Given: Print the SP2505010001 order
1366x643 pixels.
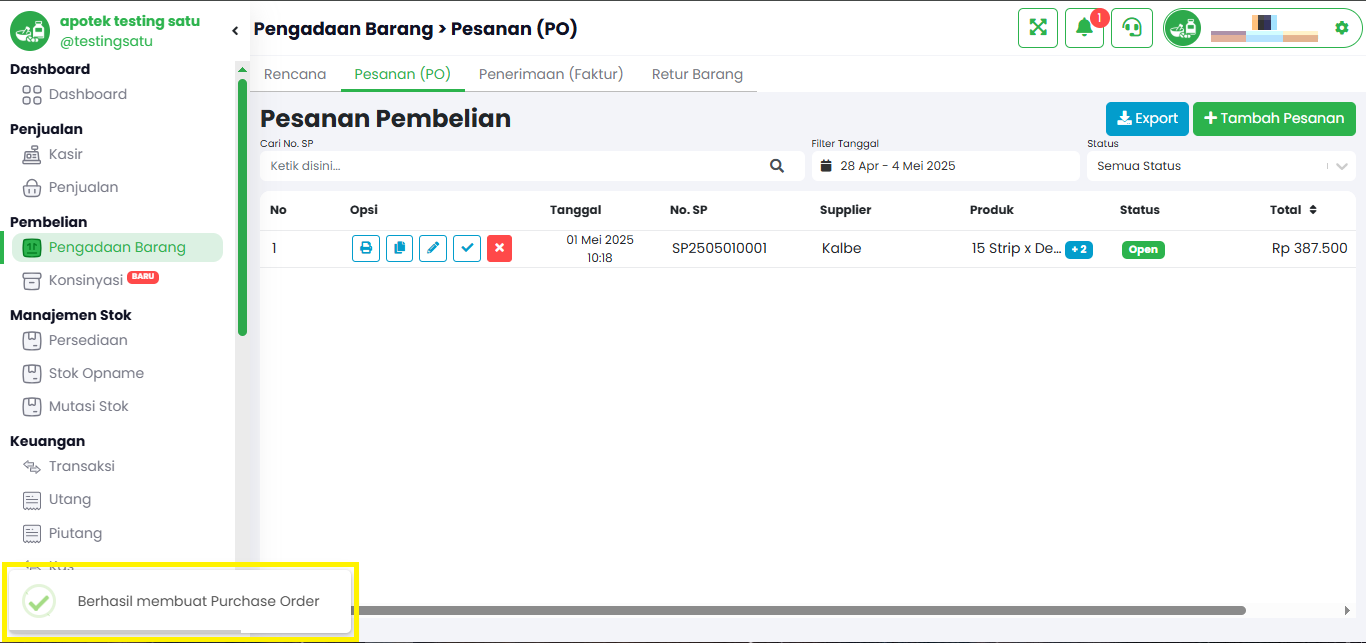Looking at the screenshot, I should pos(366,248).
